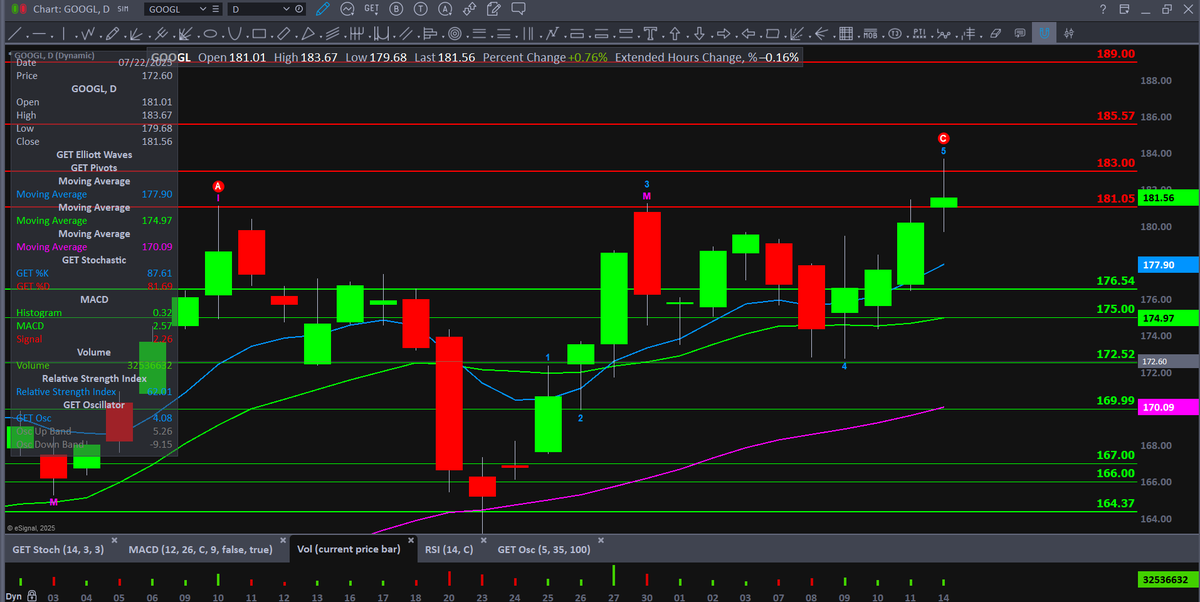Switch to GET Stoch (14, 3, 3) tab

58,550
